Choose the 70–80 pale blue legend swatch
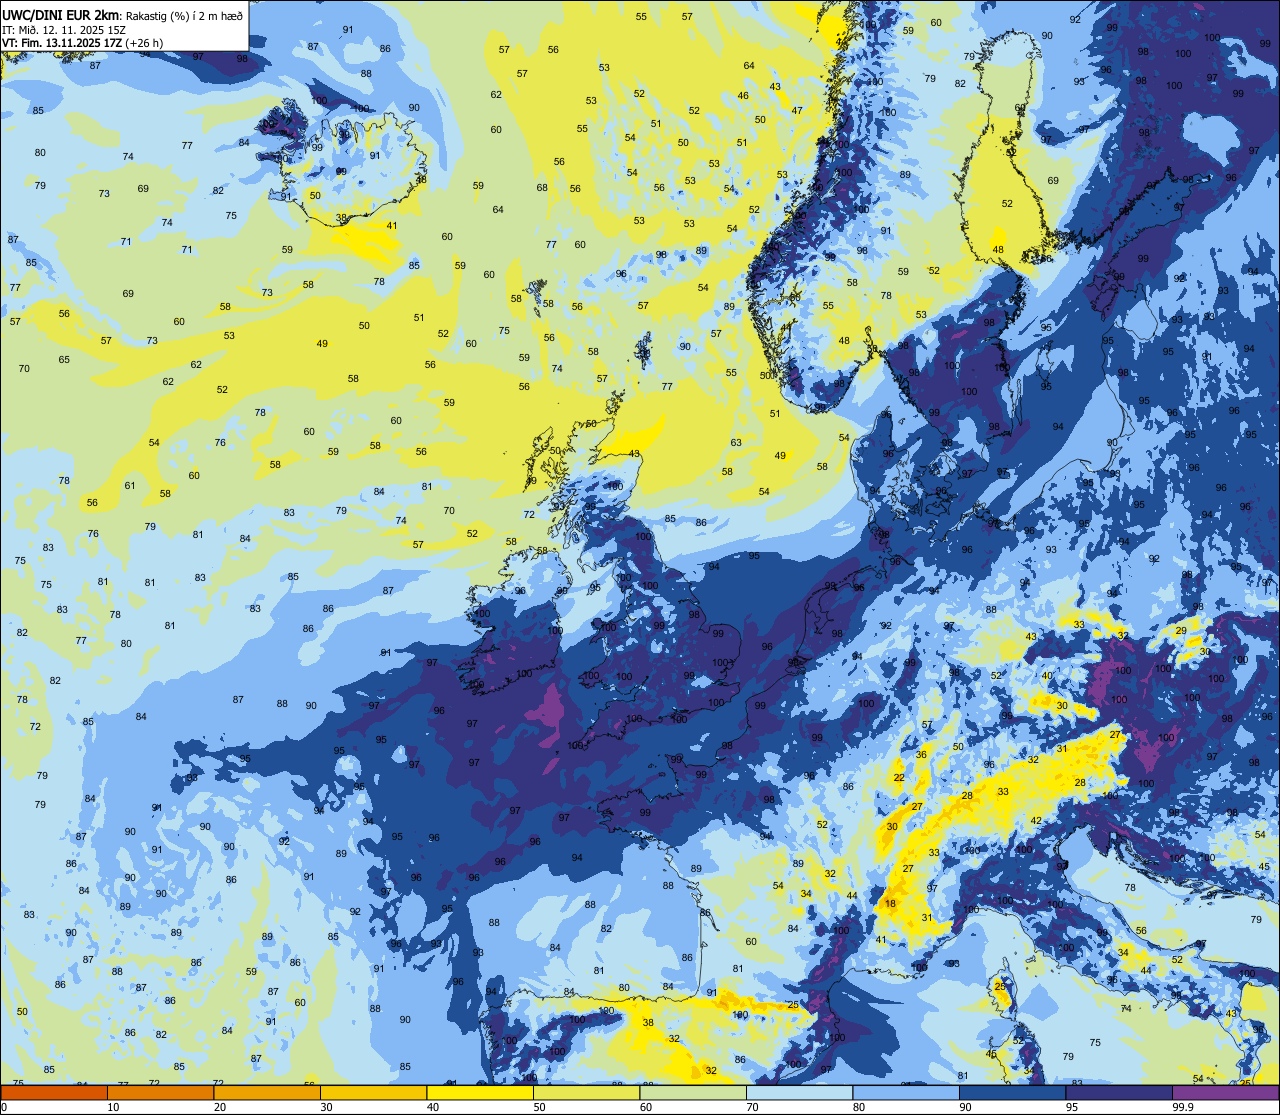 click(799, 1093)
